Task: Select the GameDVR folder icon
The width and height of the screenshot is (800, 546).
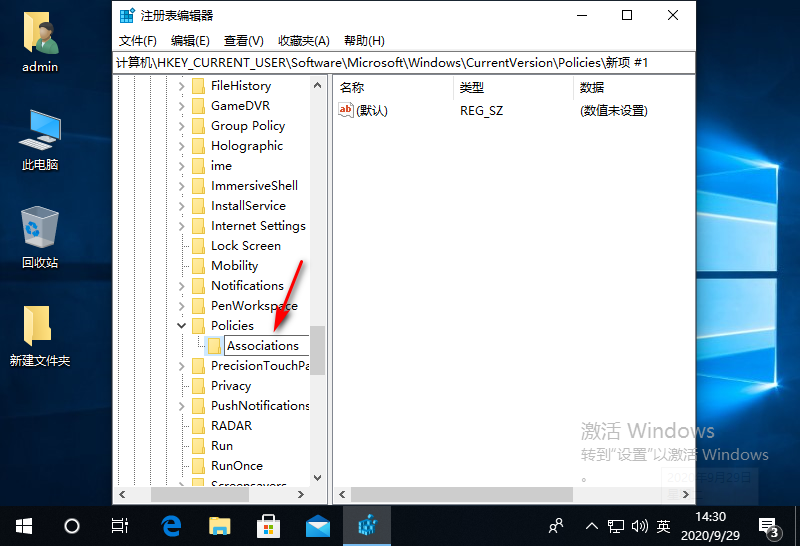Action: tap(198, 106)
